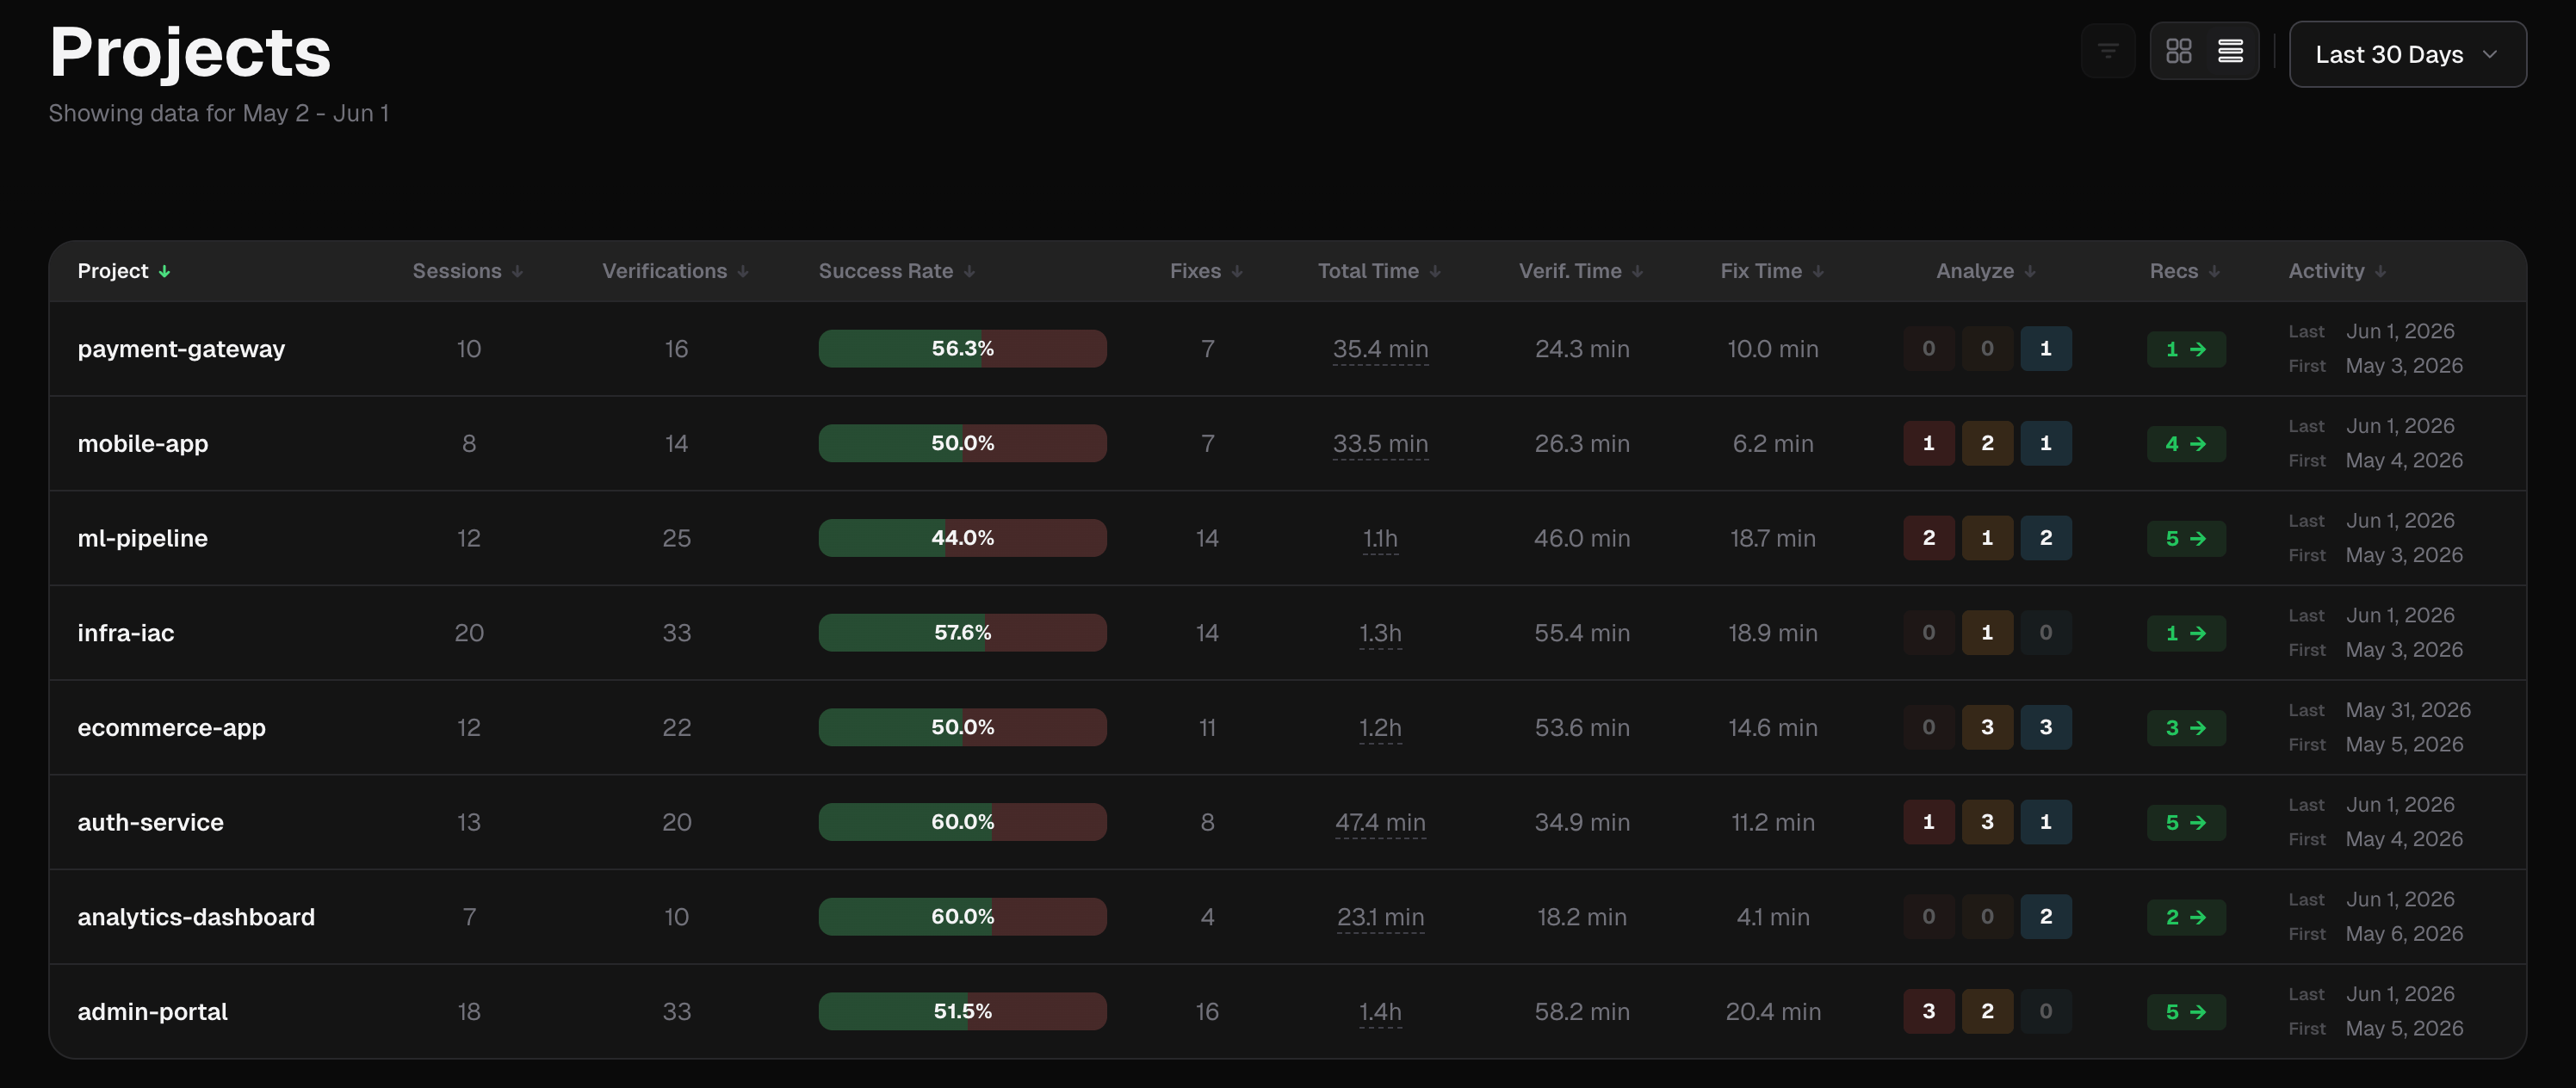The width and height of the screenshot is (2576, 1088).
Task: Switch to list view layout
Action: click(x=2230, y=51)
